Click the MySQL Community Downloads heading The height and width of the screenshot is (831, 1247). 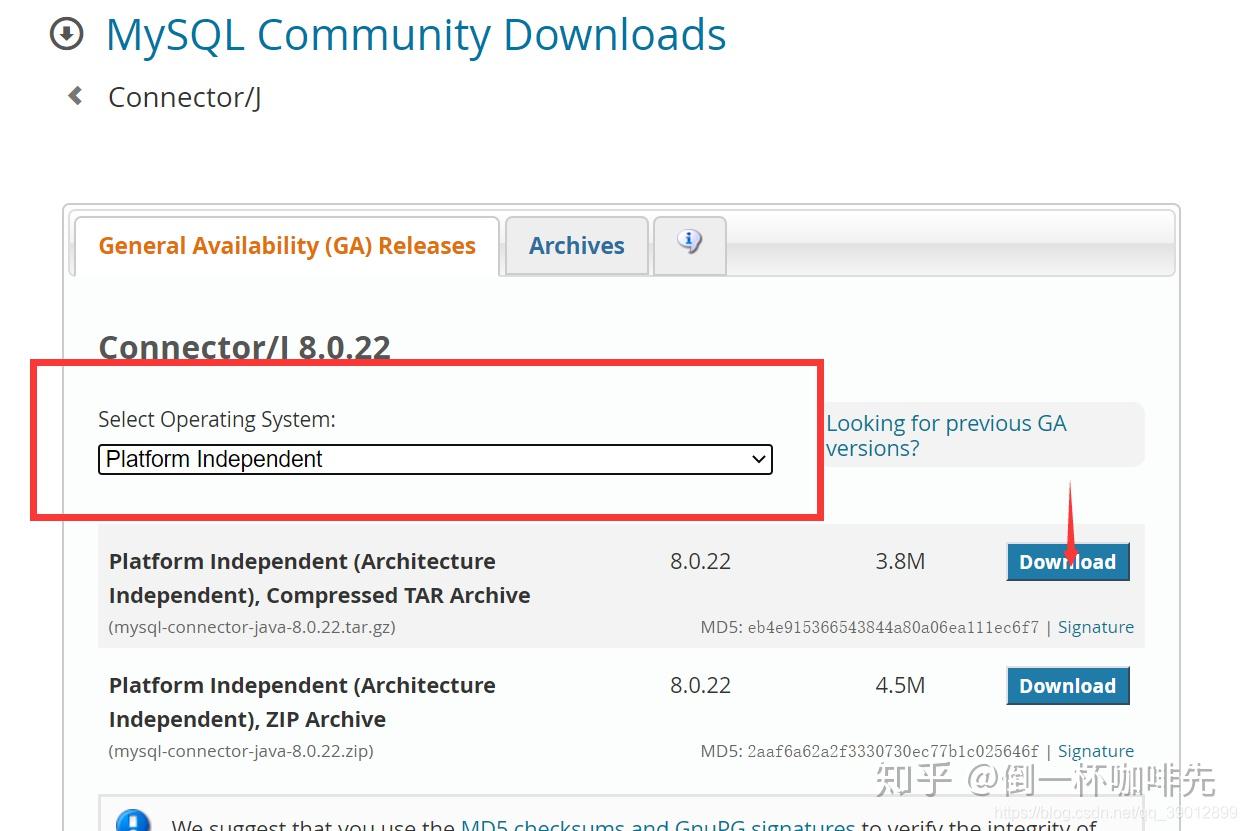pyautogui.click(x=416, y=35)
